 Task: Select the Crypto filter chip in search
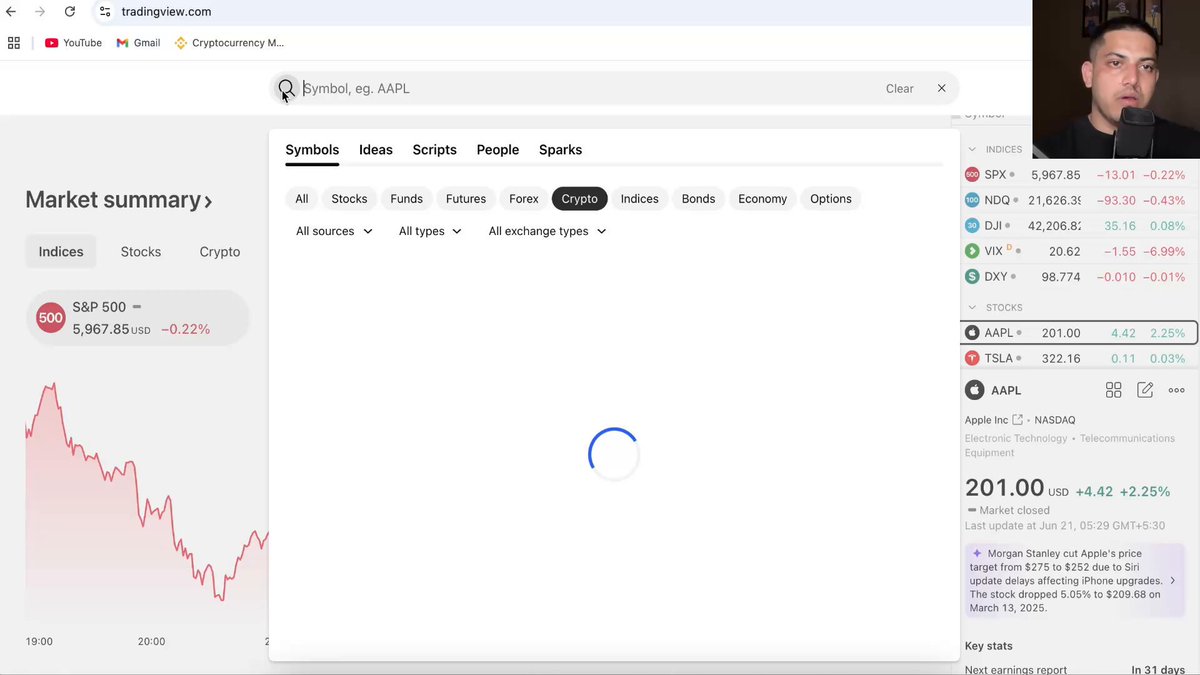(580, 199)
